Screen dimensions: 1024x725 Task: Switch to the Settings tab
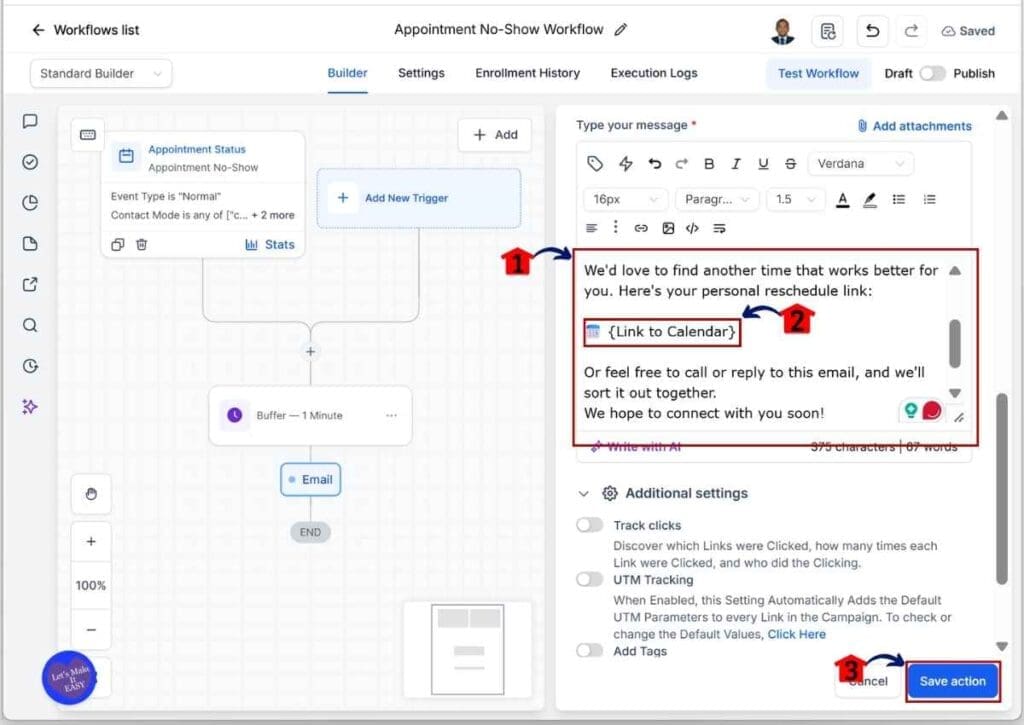[421, 73]
